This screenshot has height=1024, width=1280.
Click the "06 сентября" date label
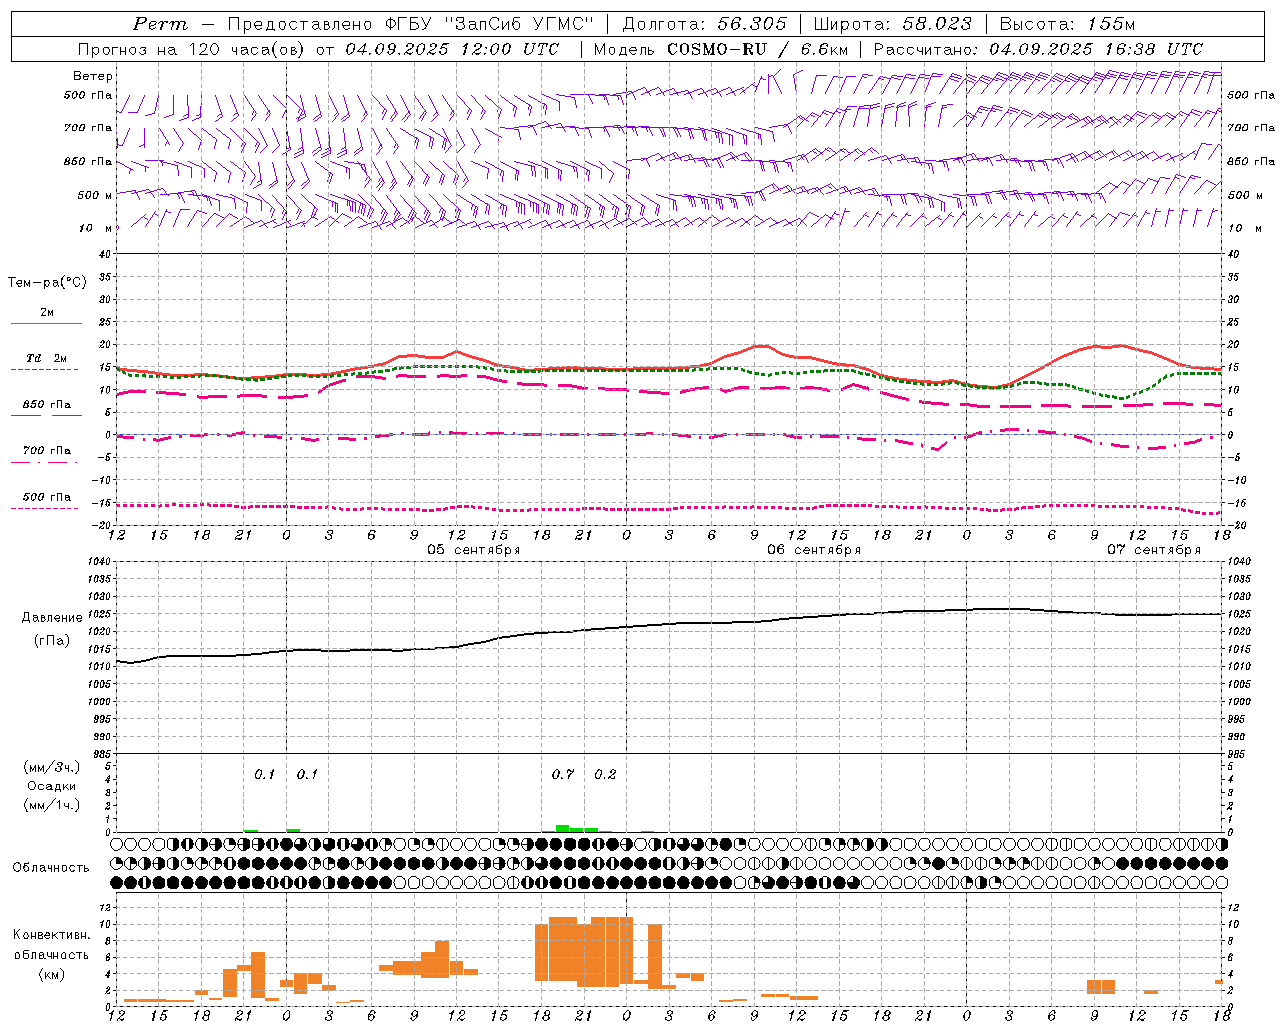point(814,550)
